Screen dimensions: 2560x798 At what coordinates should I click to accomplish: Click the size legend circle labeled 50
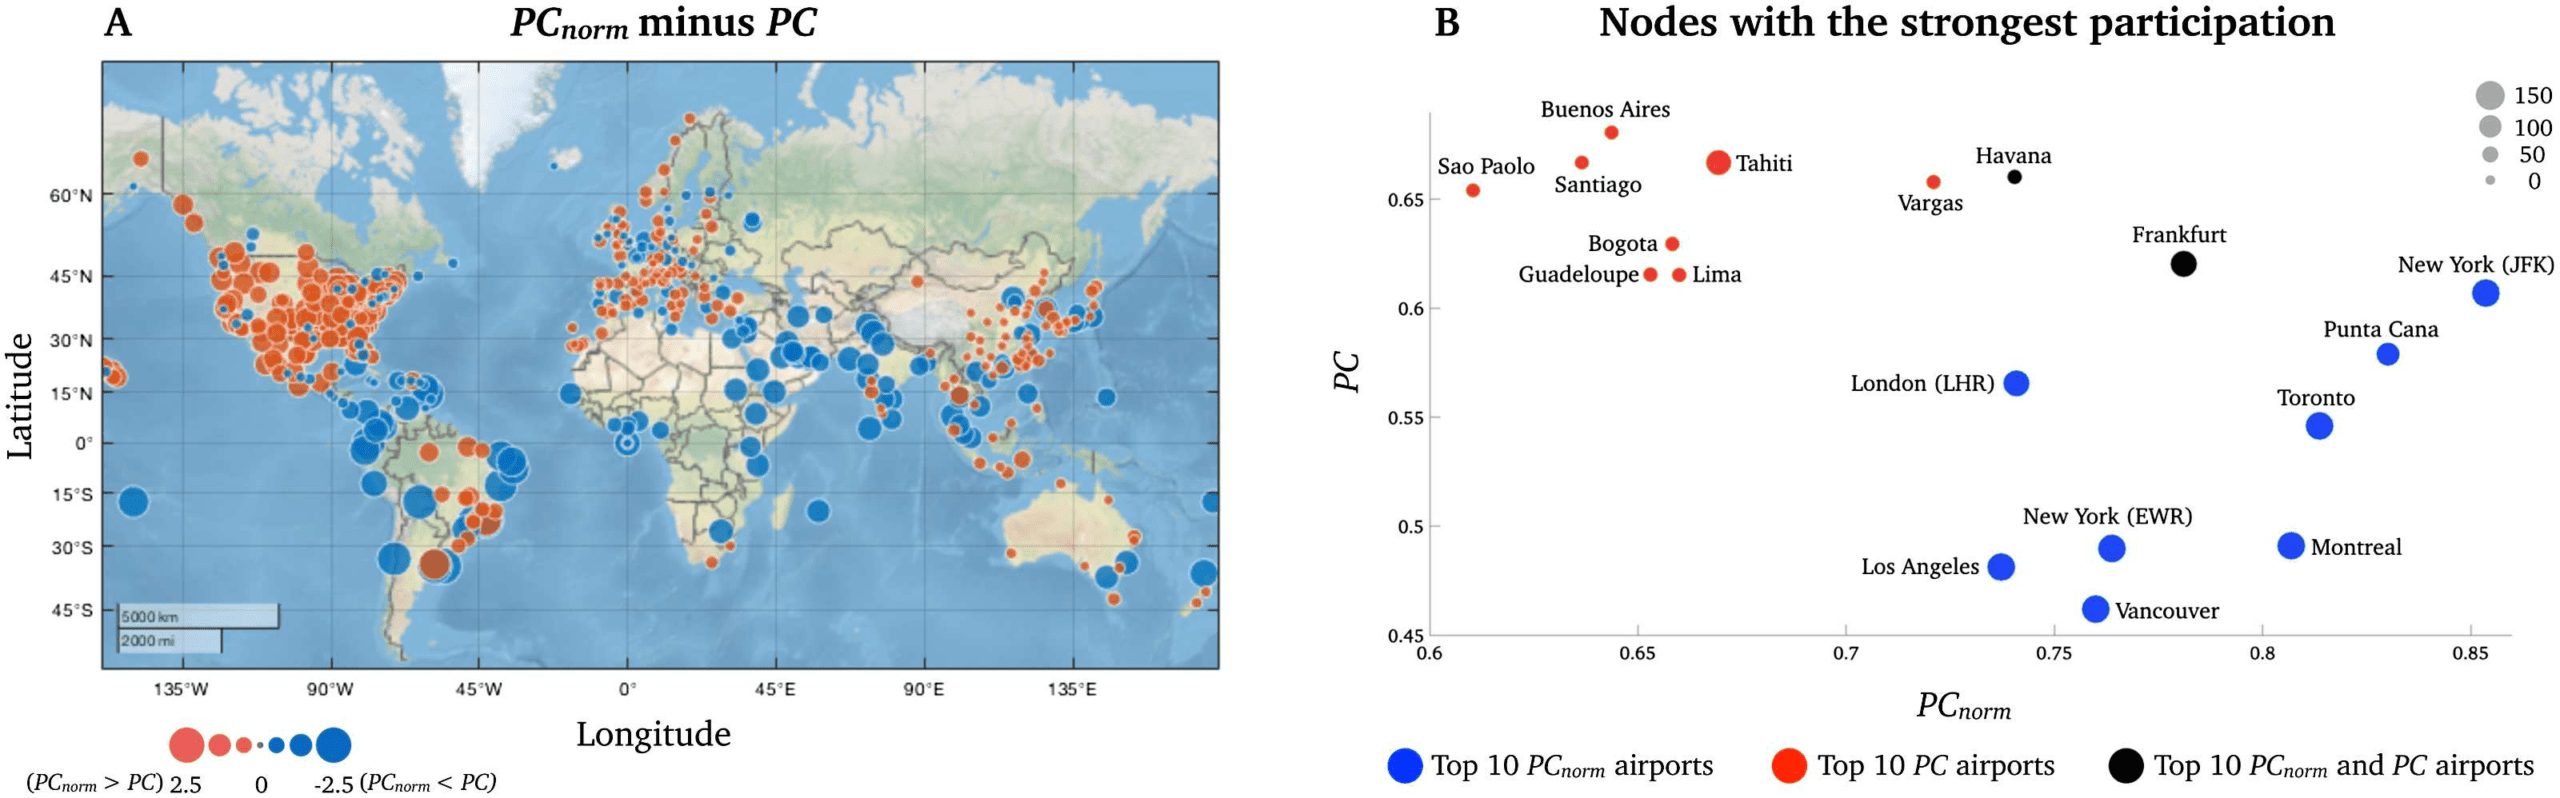(x=2489, y=154)
